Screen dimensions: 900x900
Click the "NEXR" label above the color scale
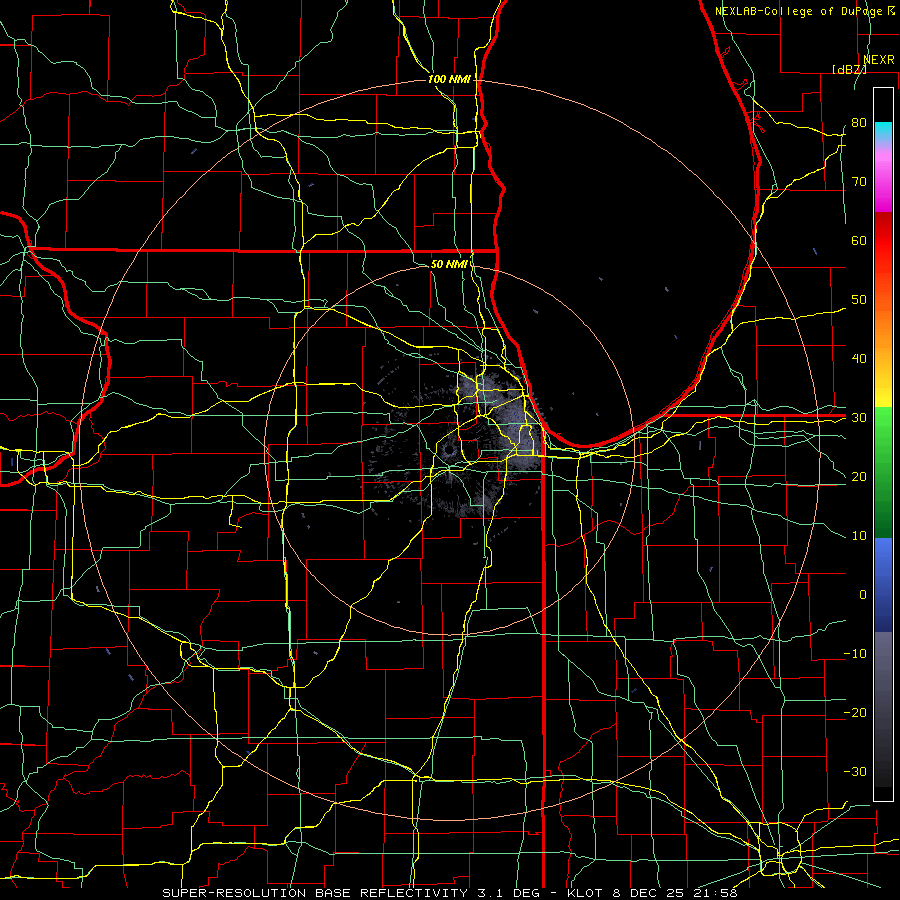point(879,60)
